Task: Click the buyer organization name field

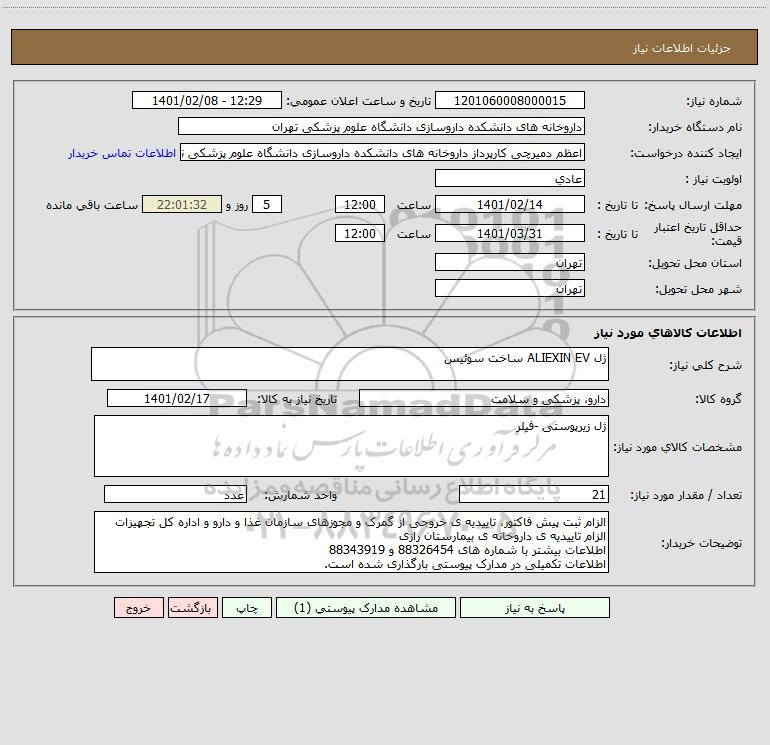Action: click(381, 127)
